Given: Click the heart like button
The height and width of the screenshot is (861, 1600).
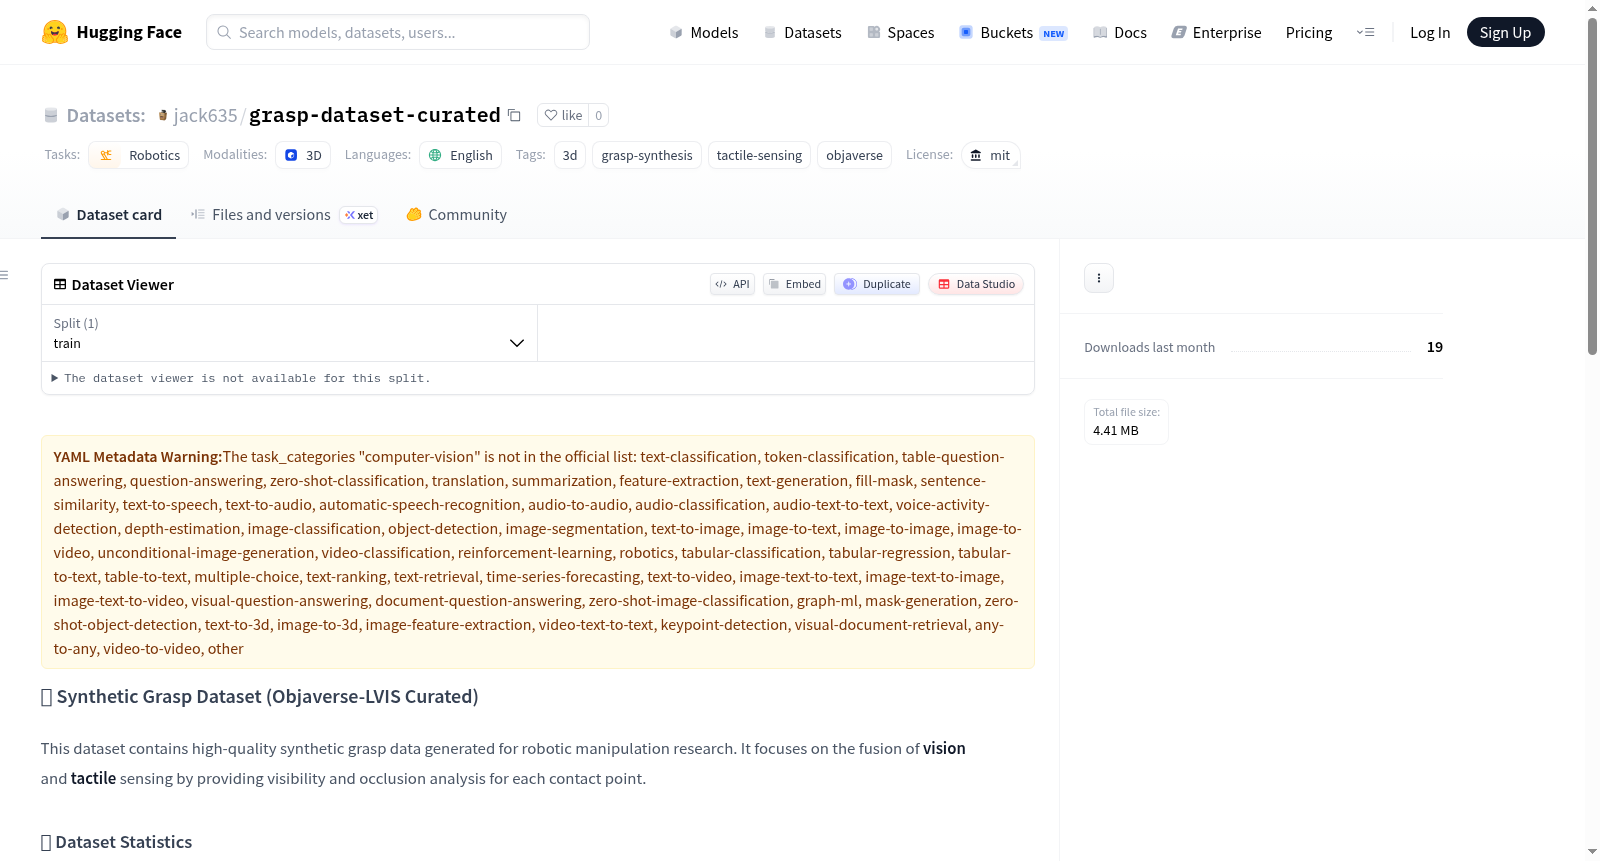Looking at the screenshot, I should point(563,115).
